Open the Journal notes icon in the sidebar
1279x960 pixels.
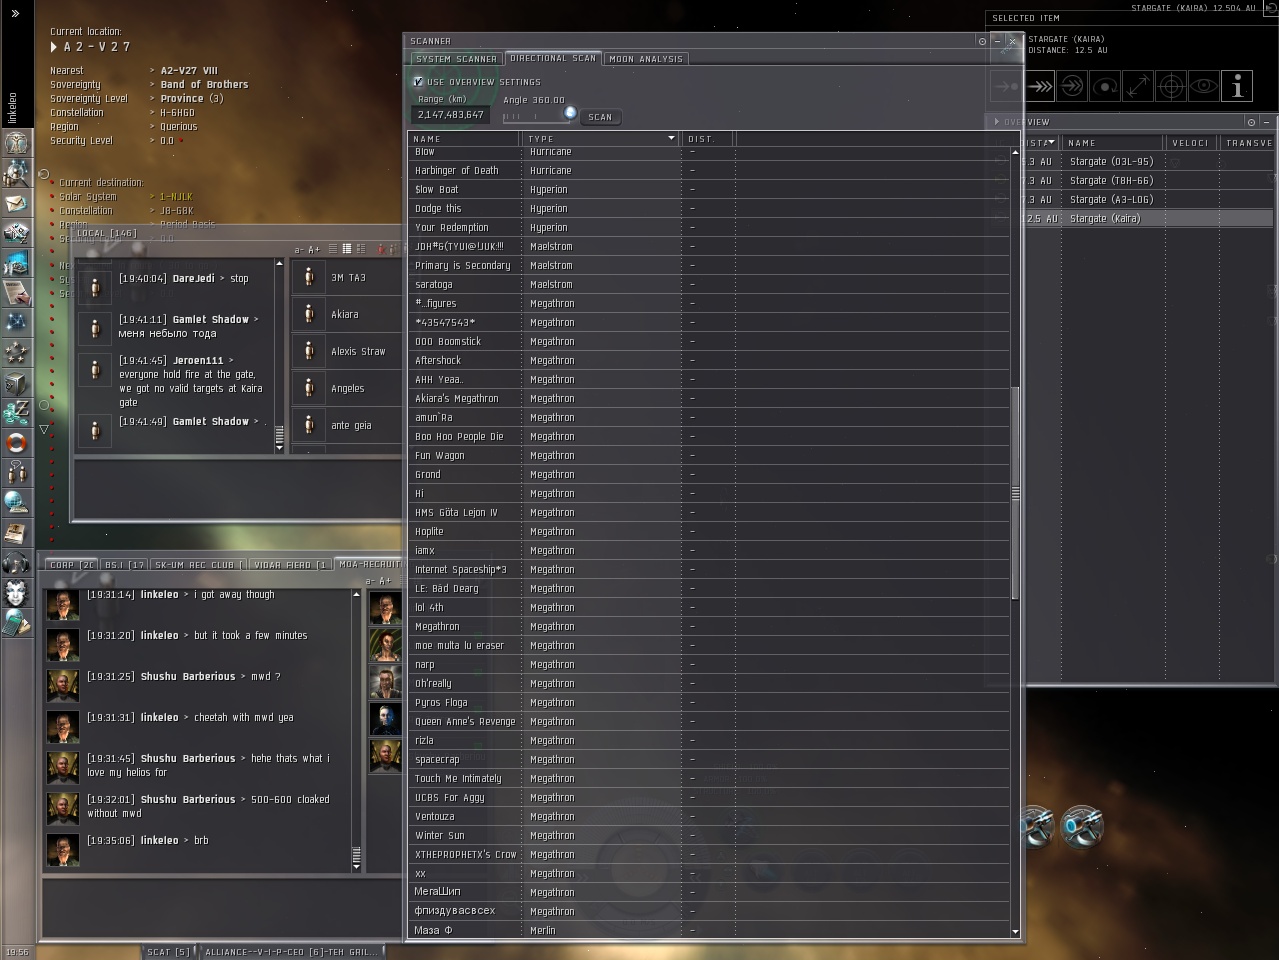click(16, 292)
